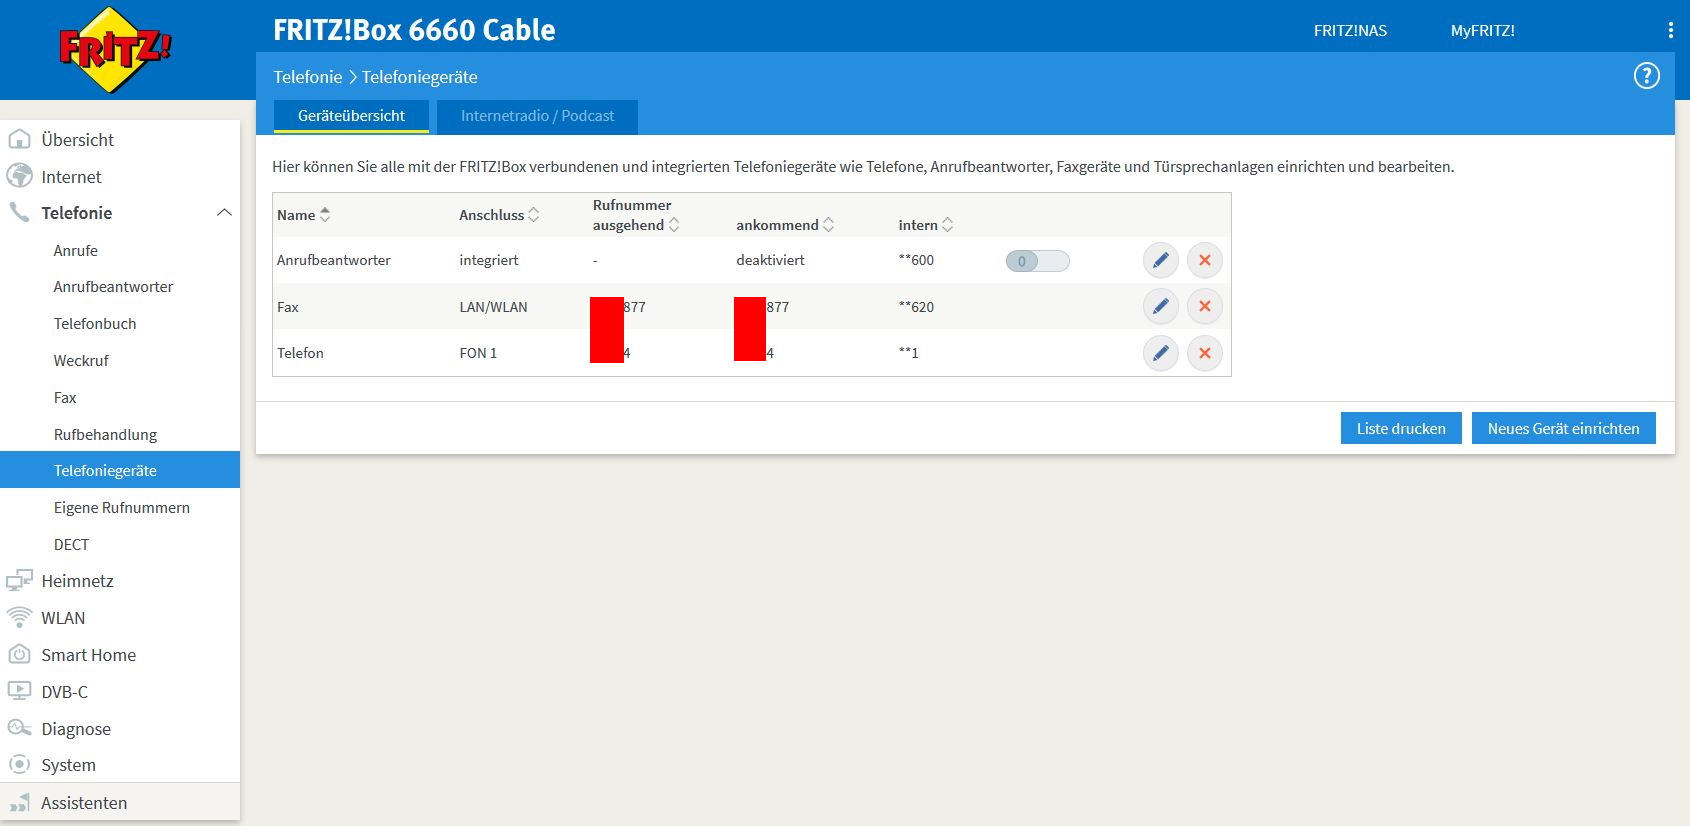Click the Fax name cell in the table
1690x826 pixels.
tap(288, 306)
